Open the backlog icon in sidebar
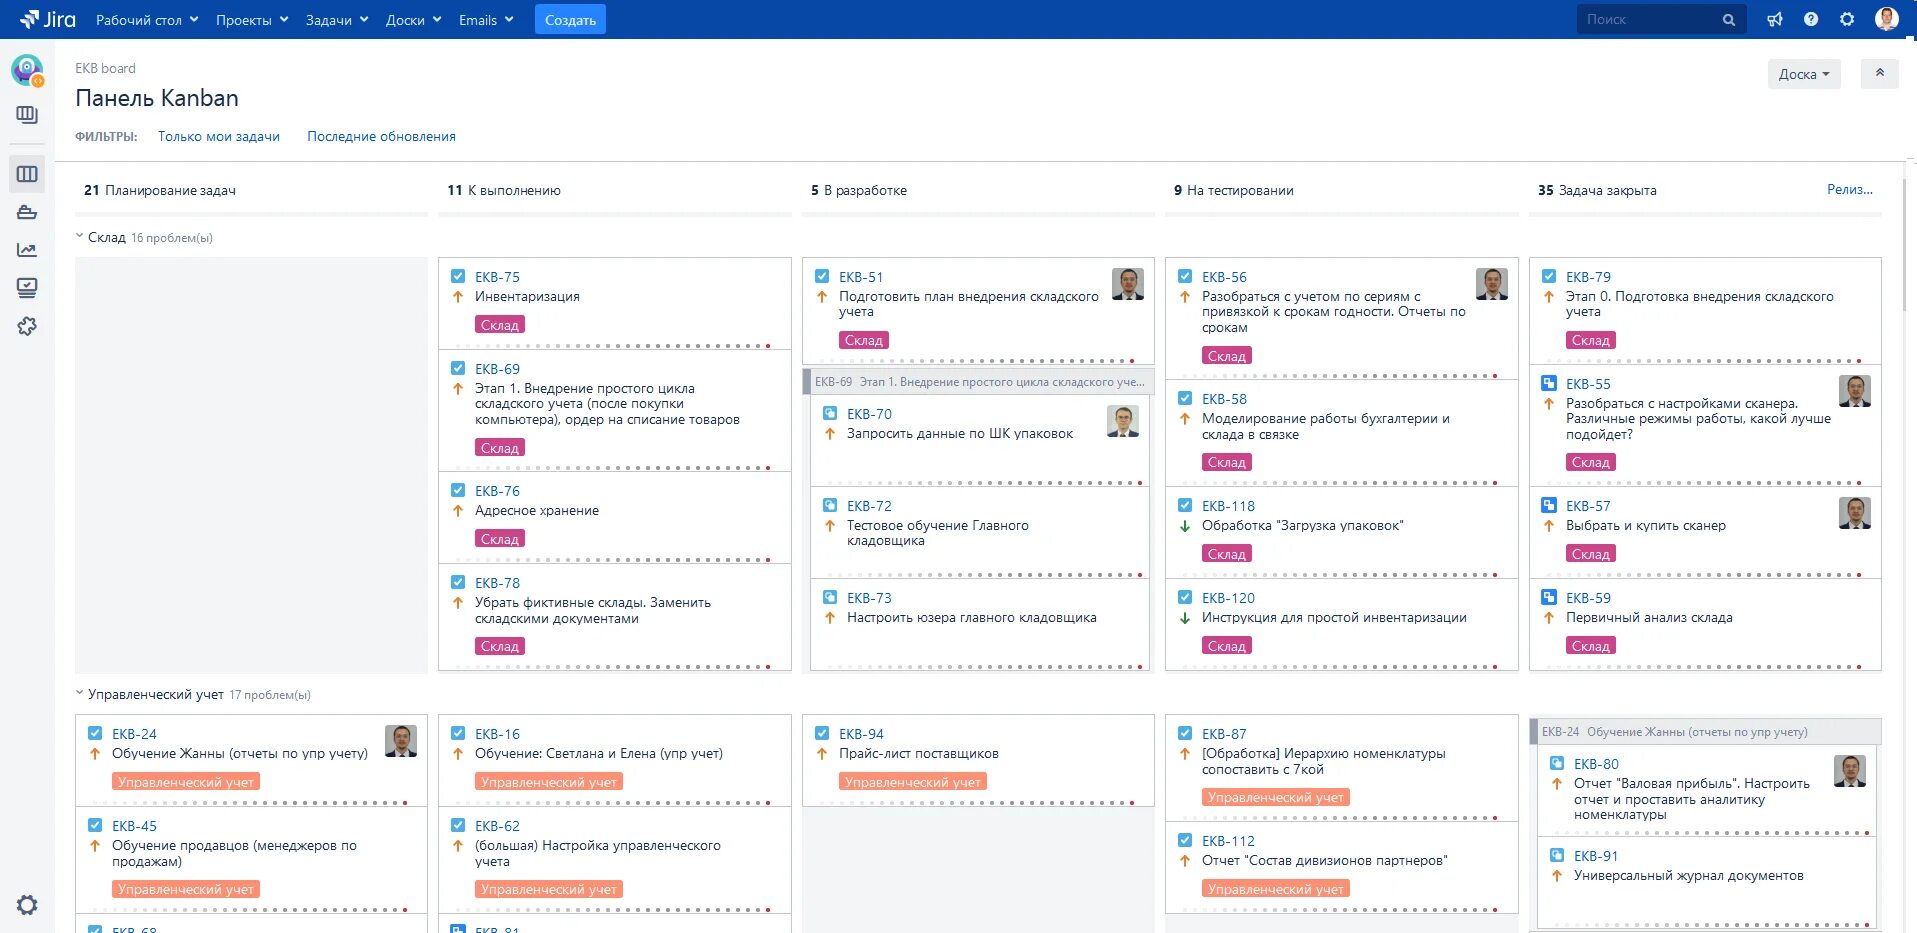The image size is (1917, 933). point(27,115)
